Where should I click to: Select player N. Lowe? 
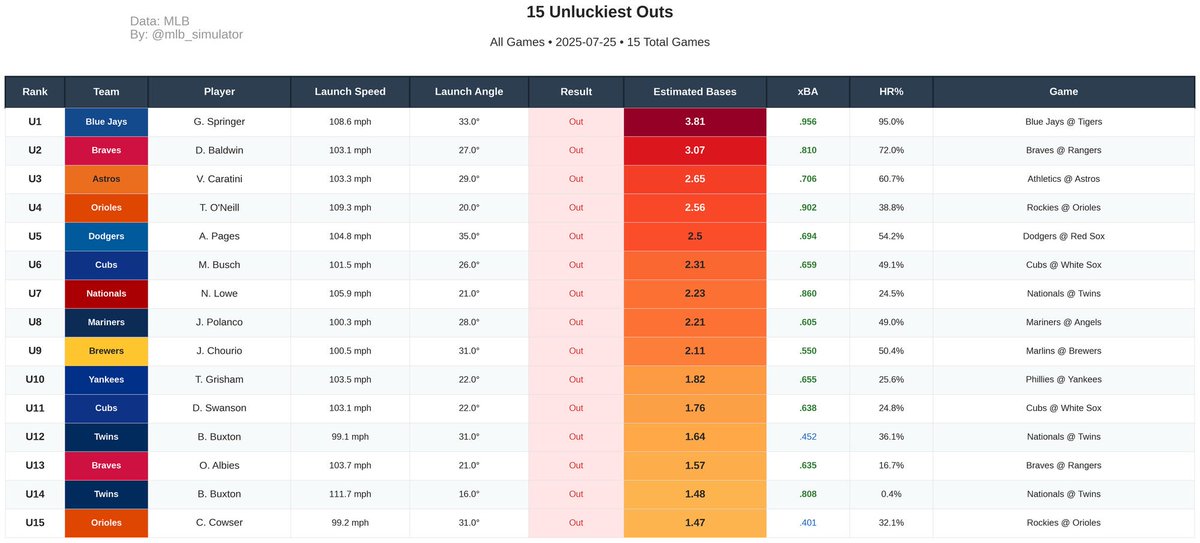point(219,294)
